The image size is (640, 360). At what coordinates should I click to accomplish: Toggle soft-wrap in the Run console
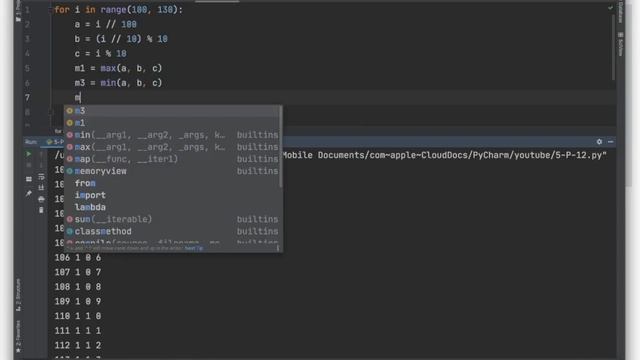41,177
